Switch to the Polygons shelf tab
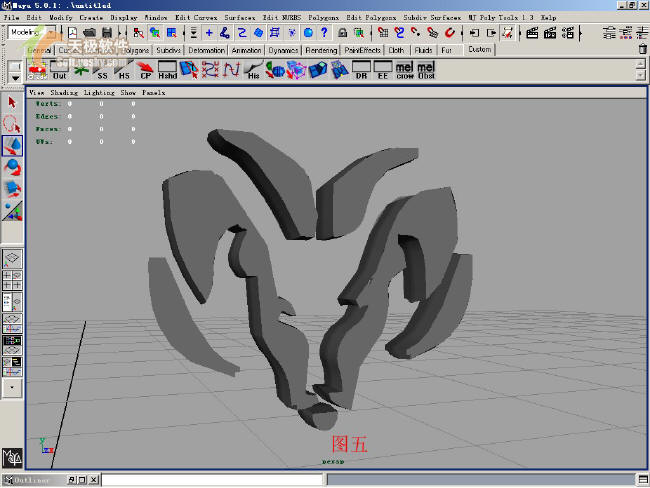This screenshot has height=488, width=650. 134,49
